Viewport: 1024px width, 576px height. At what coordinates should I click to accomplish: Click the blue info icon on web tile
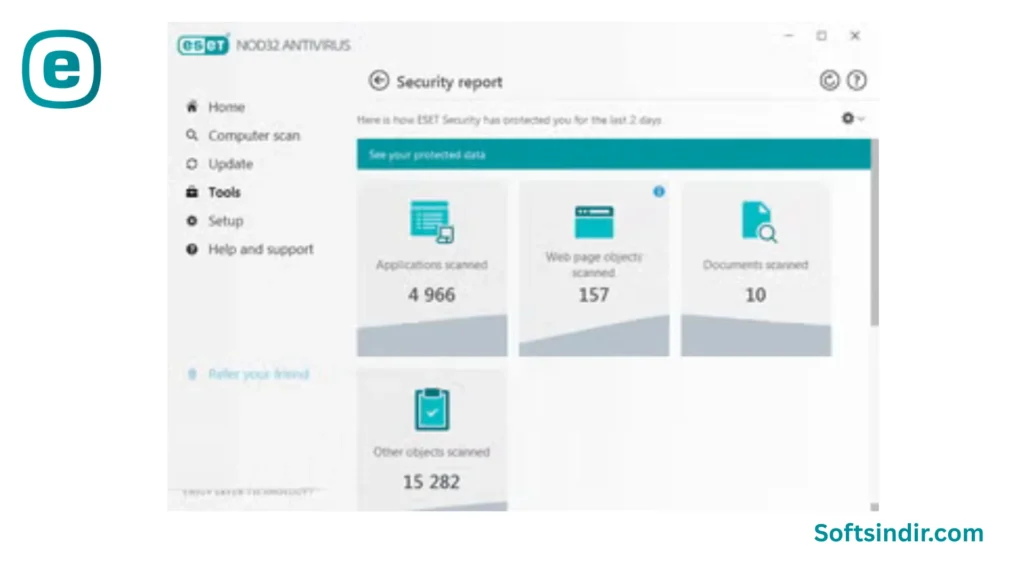659,191
